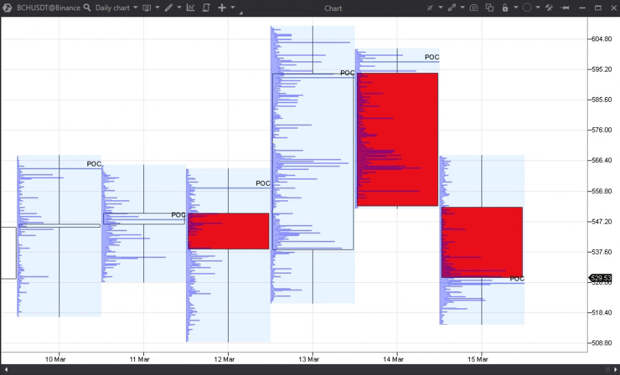Viewport: 620px width, 375px height.
Task: Click the POC label on 15 Mar profile
Action: 517,278
